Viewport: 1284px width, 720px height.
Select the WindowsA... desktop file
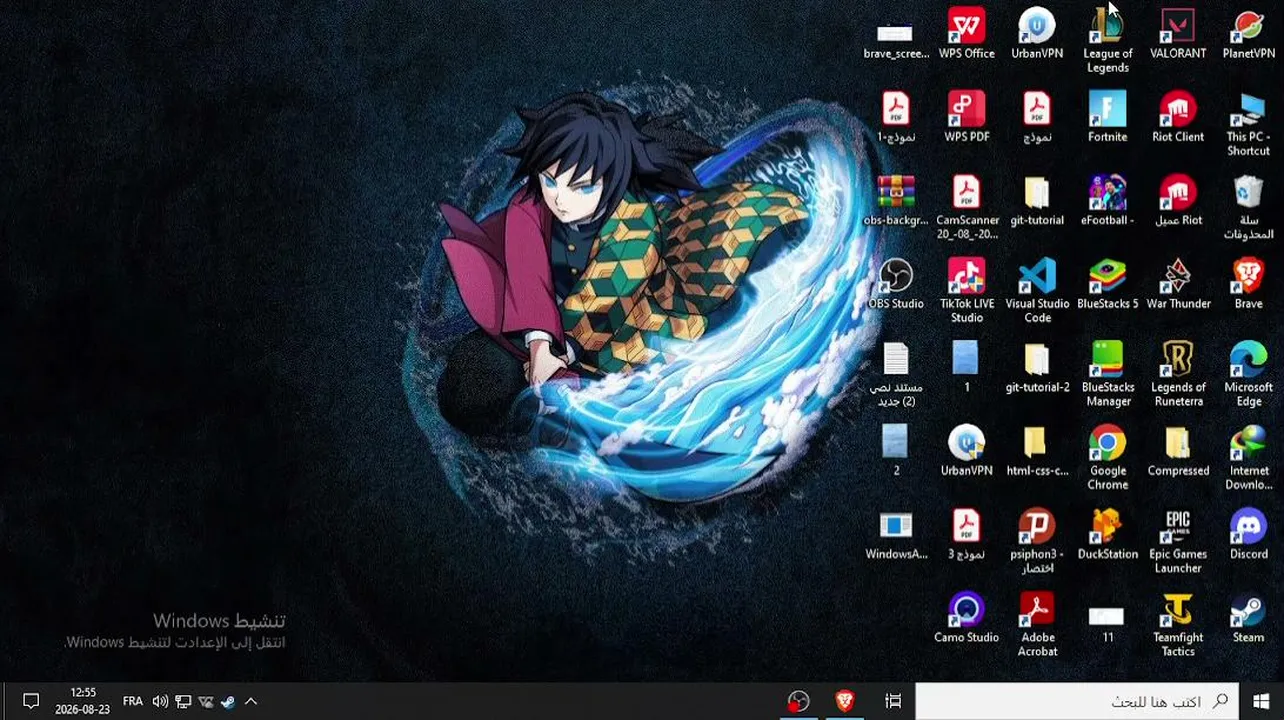(895, 534)
